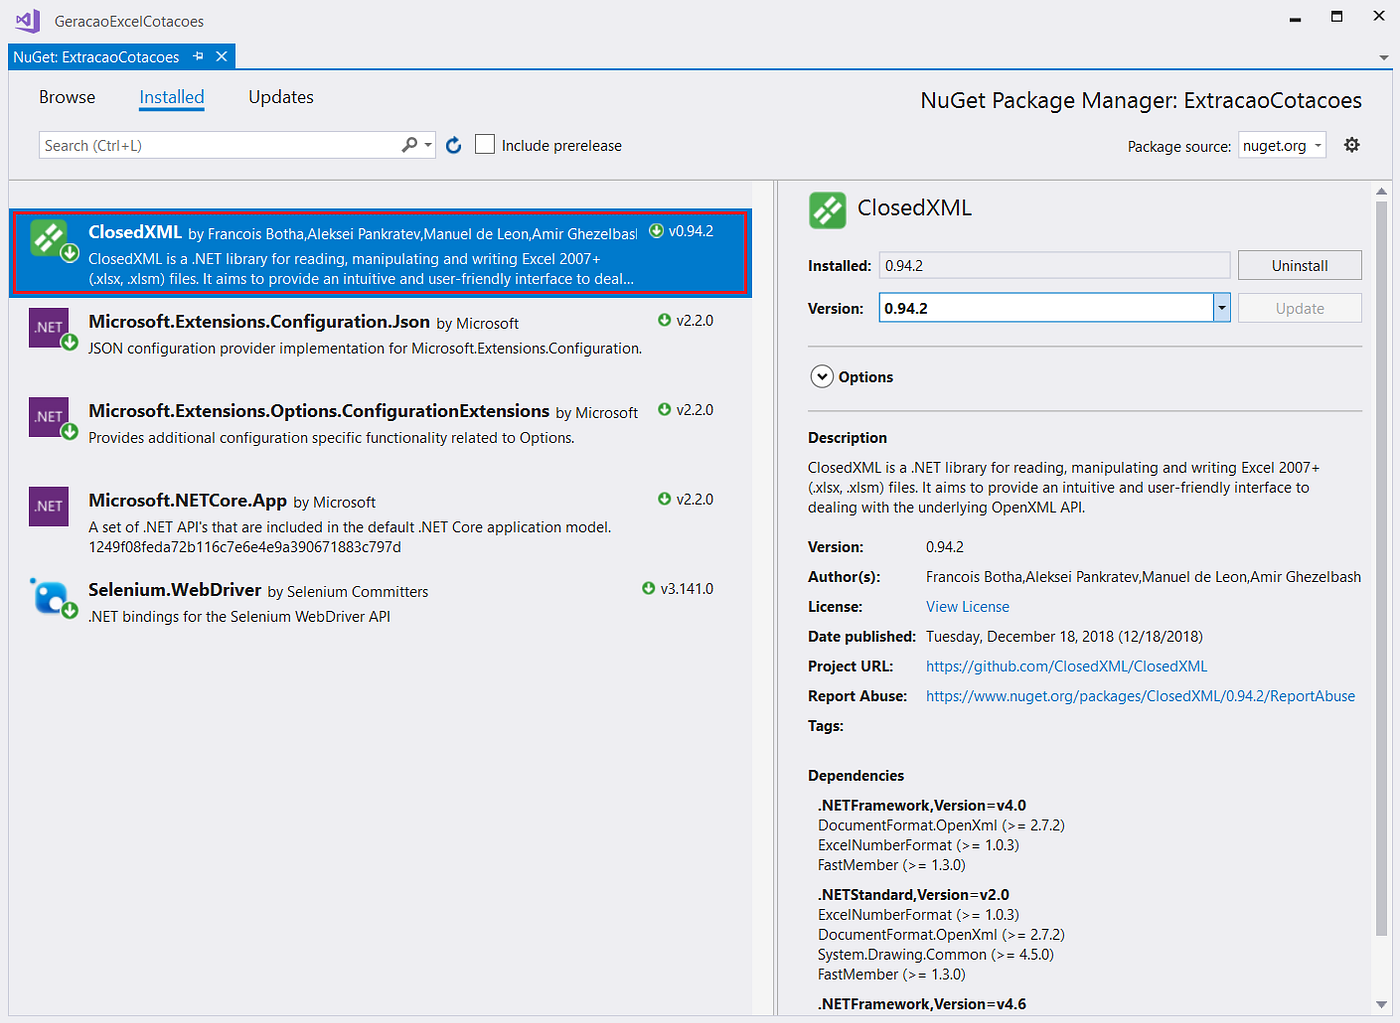Click the Installed version 0.94.2 field
This screenshot has width=1400, height=1023.
pos(1054,265)
